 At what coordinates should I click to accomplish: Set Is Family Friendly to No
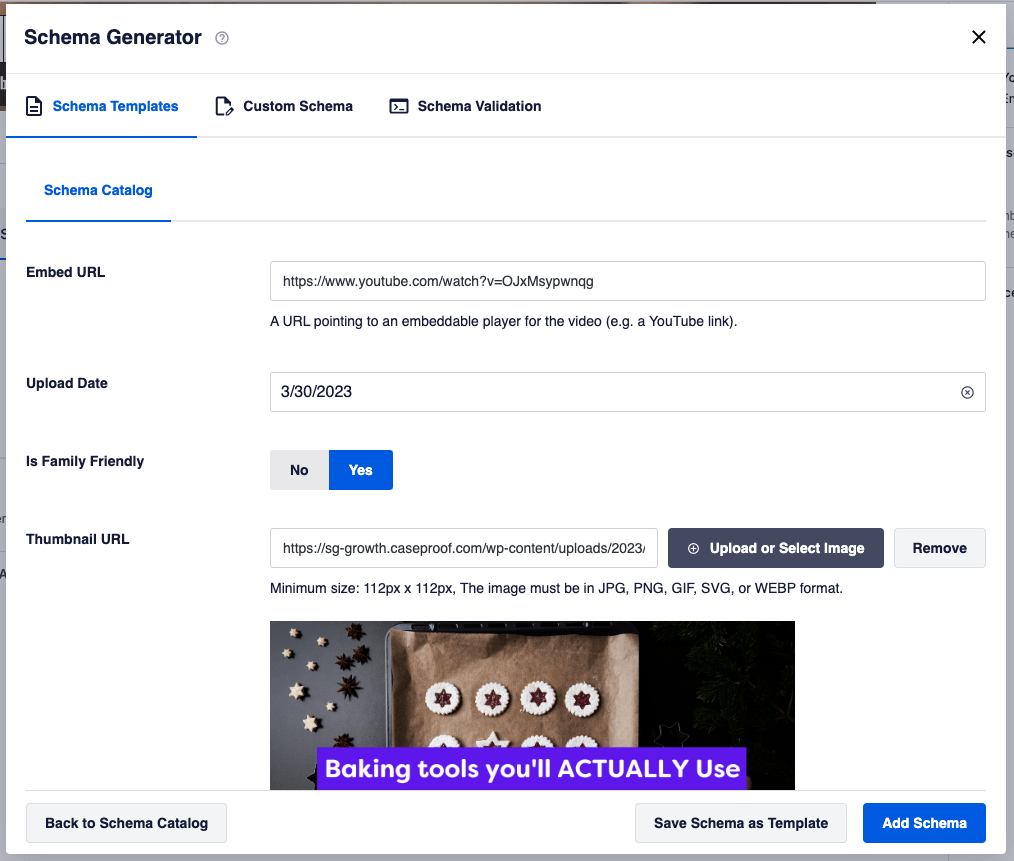point(299,470)
